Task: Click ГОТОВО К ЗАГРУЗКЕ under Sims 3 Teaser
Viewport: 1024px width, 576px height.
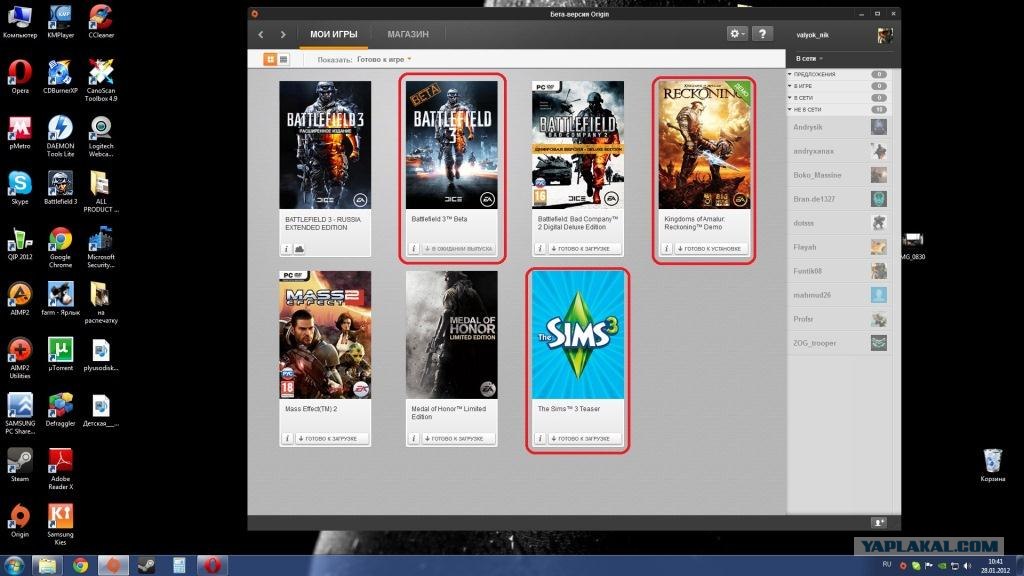Action: pyautogui.click(x=584, y=439)
